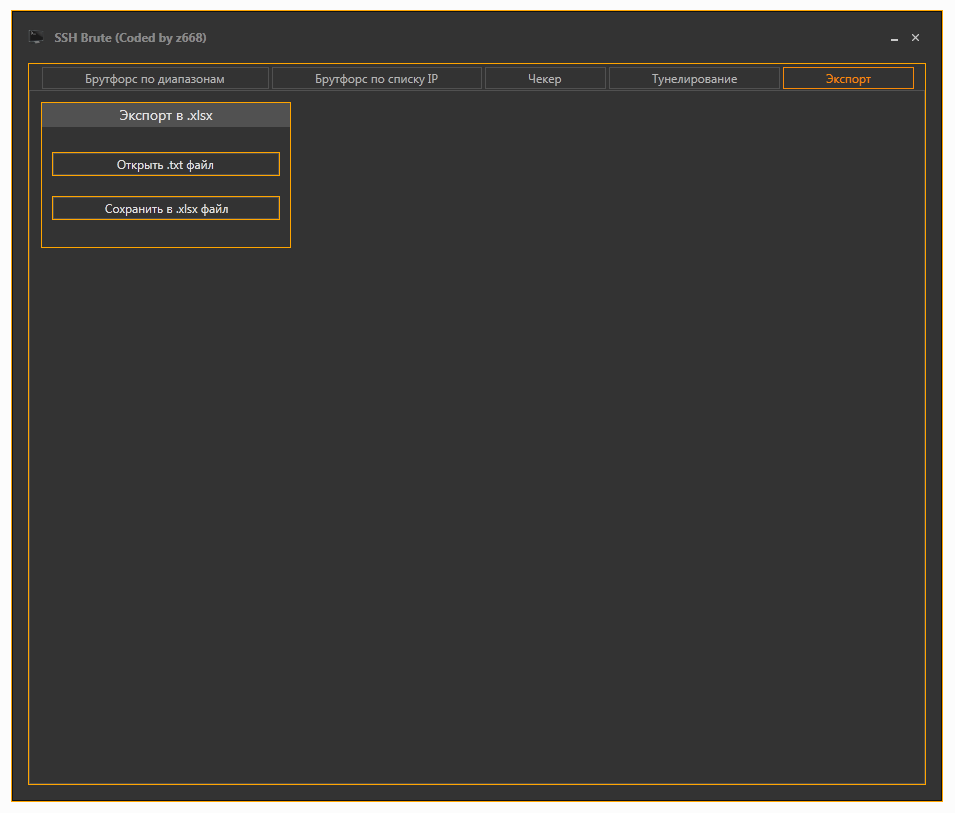Click the empty title bar area left of minimize

pyautogui.click(x=550, y=38)
